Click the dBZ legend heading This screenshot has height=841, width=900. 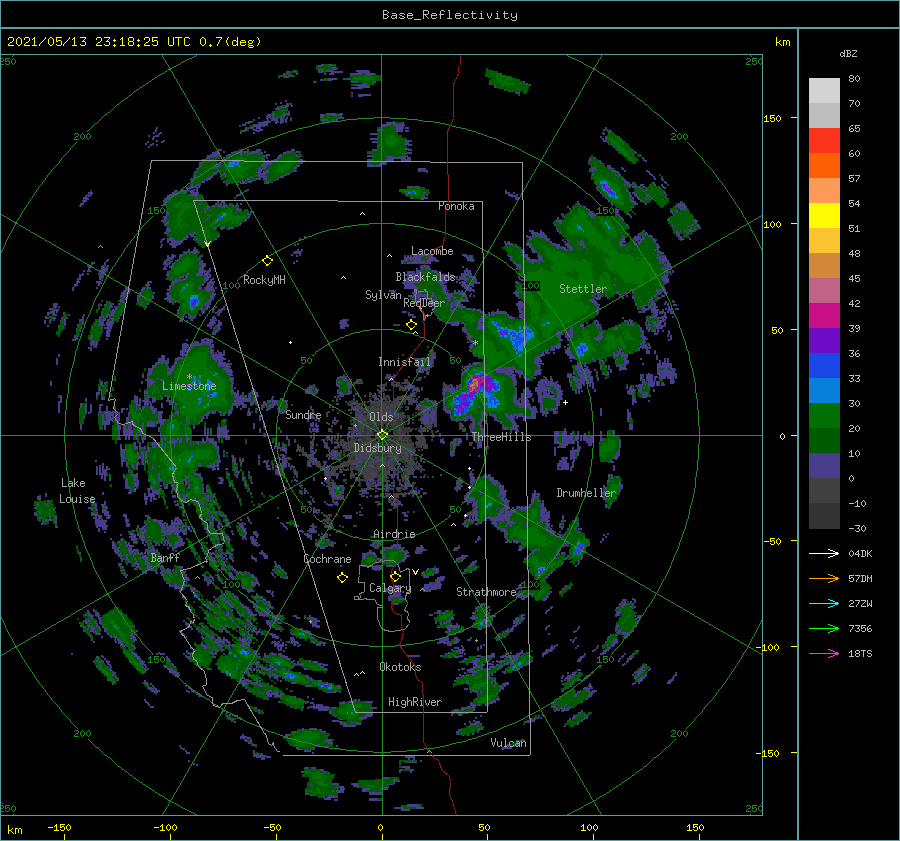(x=848, y=53)
